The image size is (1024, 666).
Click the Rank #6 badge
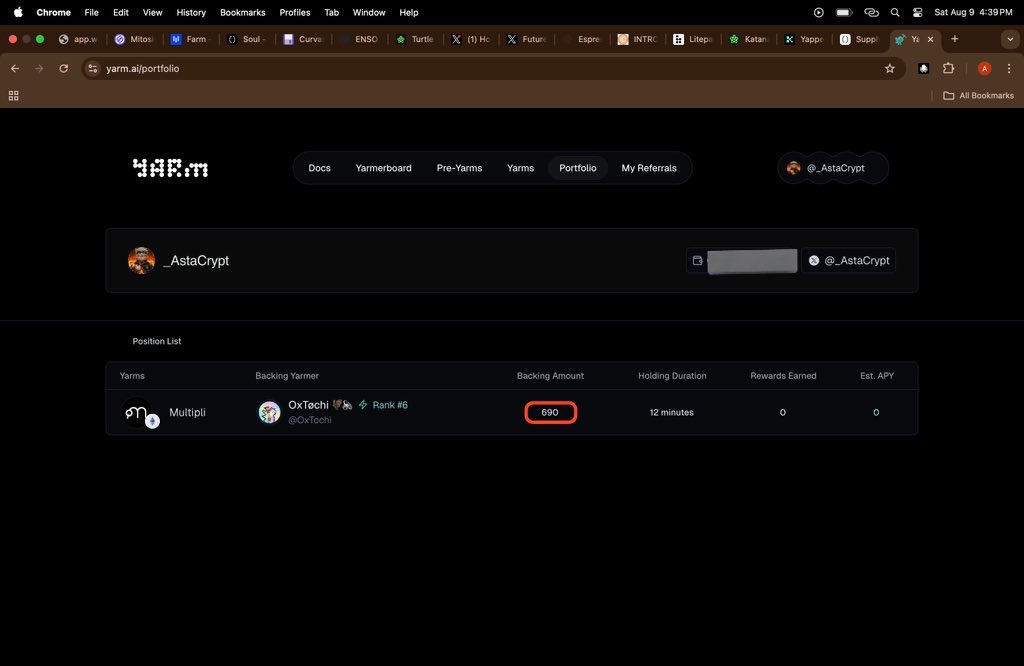coord(390,405)
